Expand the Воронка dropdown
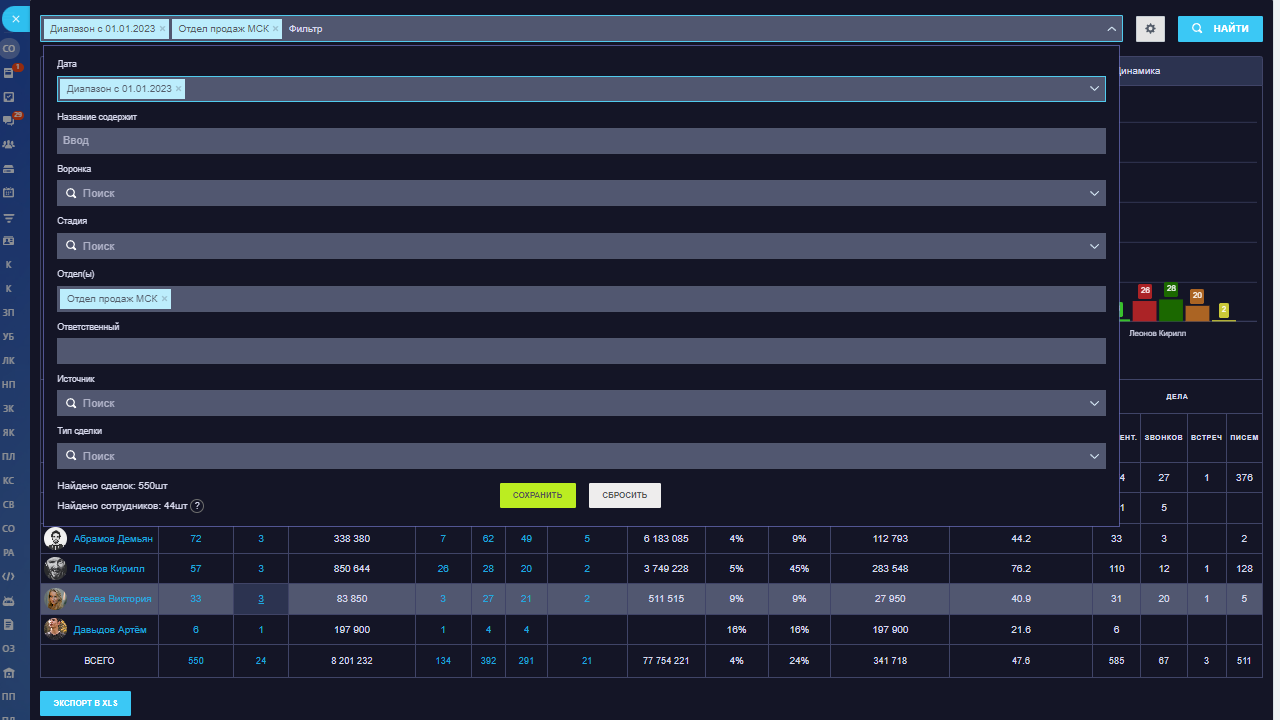1280x720 pixels. 1094,193
